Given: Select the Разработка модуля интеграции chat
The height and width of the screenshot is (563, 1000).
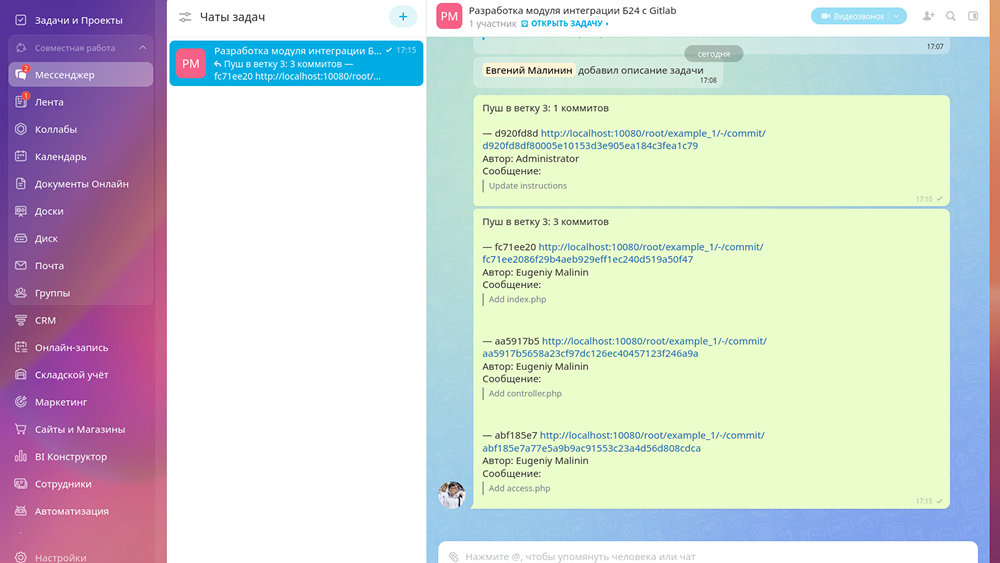Looking at the screenshot, I should pyautogui.click(x=296, y=63).
